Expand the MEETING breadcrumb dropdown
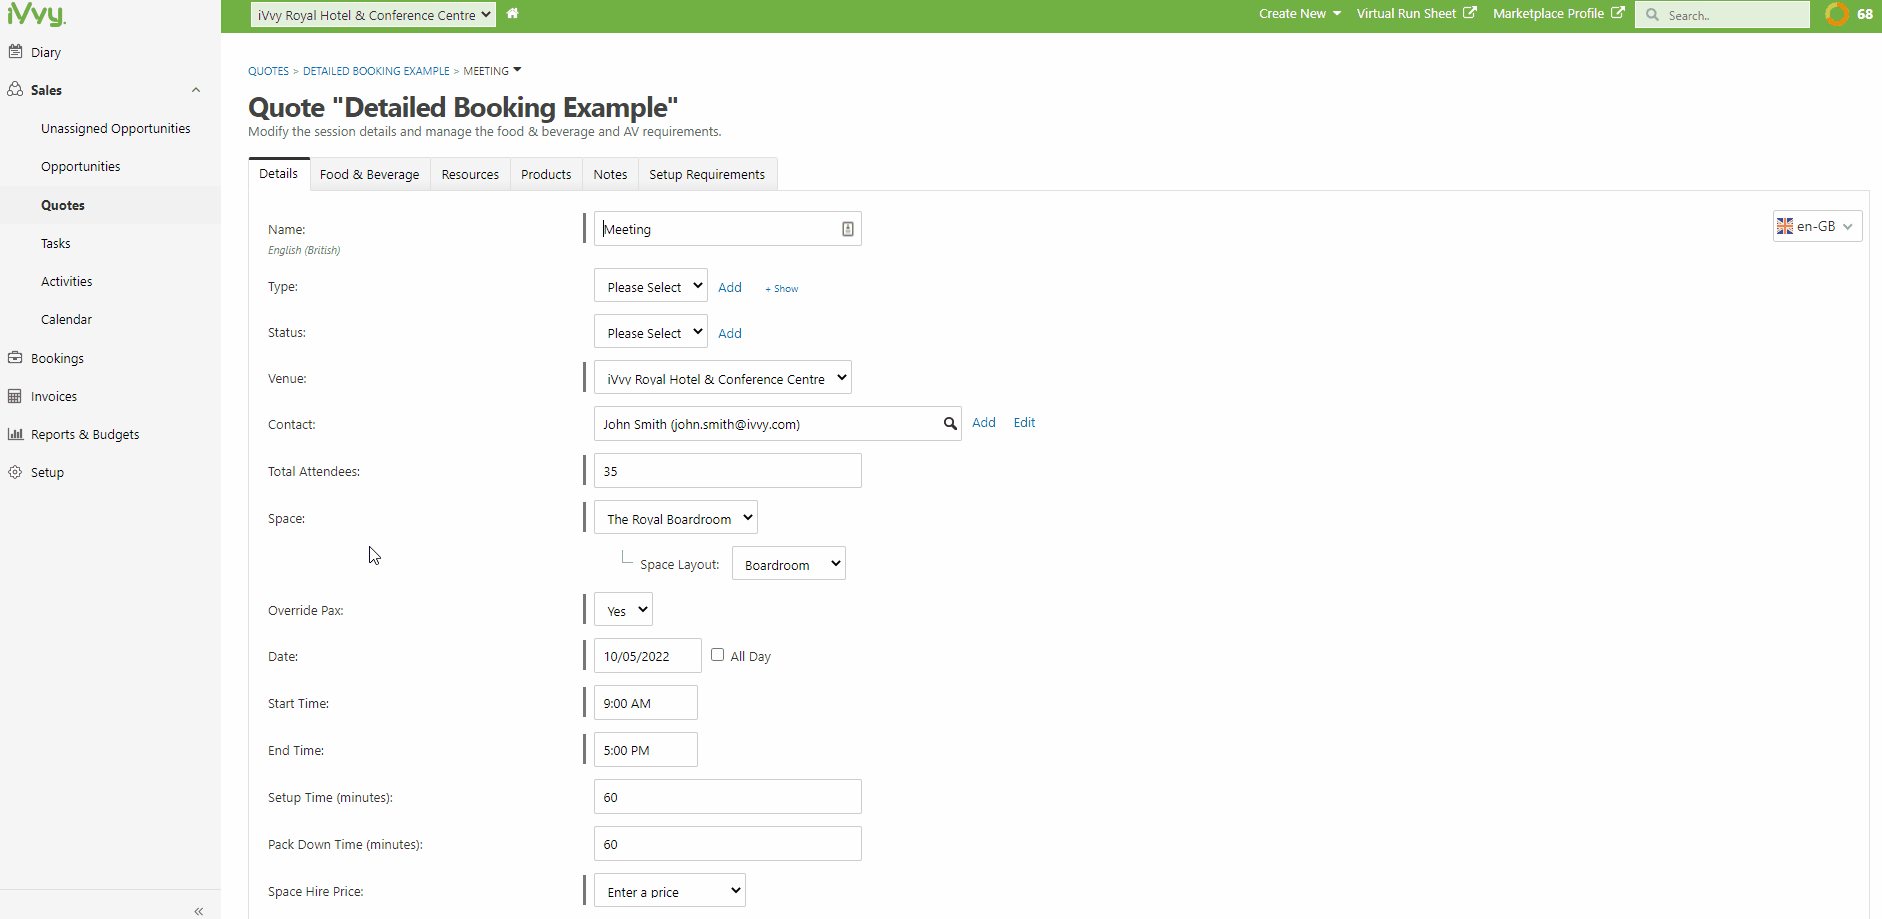This screenshot has height=919, width=1882. tap(517, 70)
